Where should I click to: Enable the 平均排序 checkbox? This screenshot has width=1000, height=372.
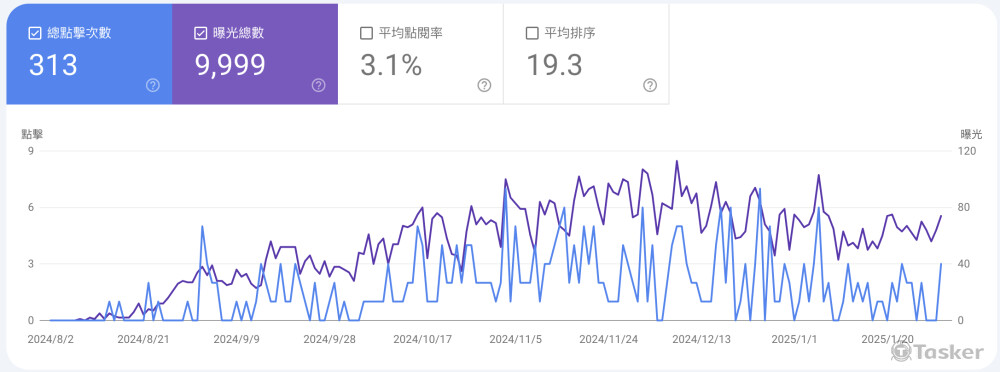532,33
